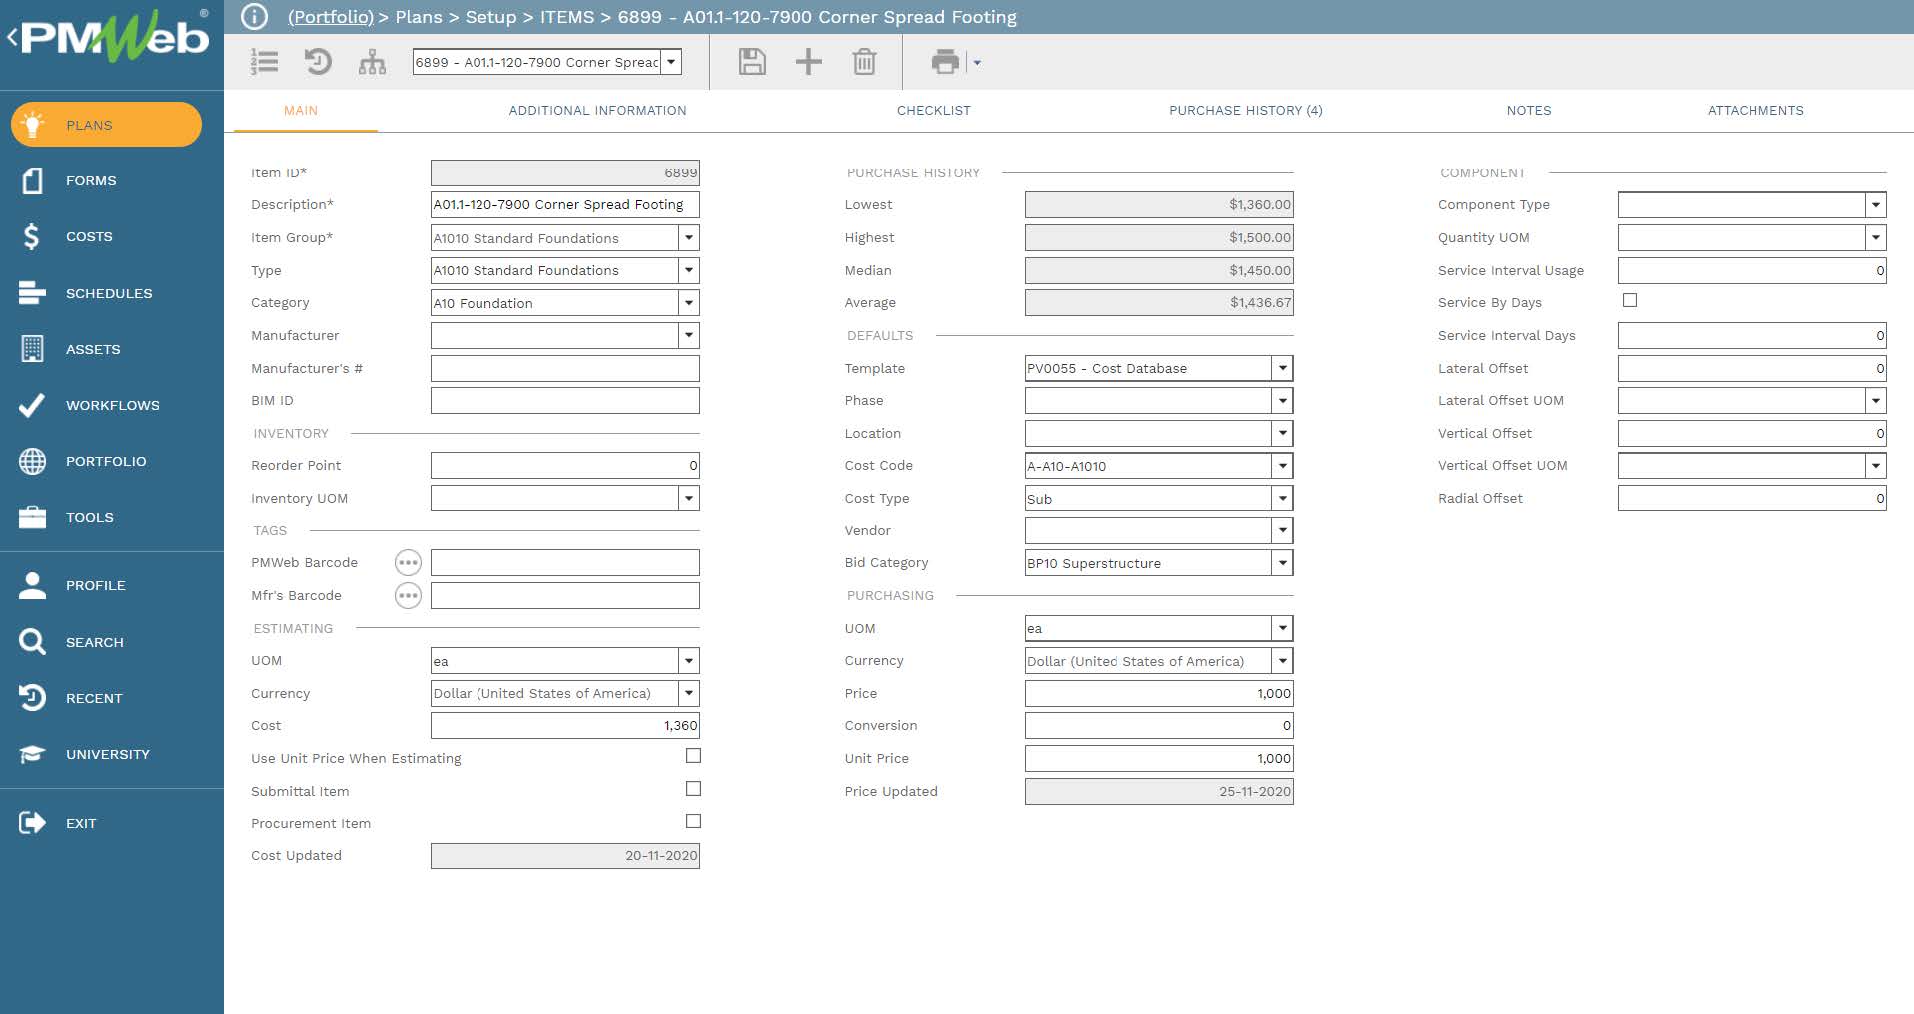This screenshot has height=1014, width=1914.
Task: Click into the Manufacturer's # field
Action: pos(565,368)
